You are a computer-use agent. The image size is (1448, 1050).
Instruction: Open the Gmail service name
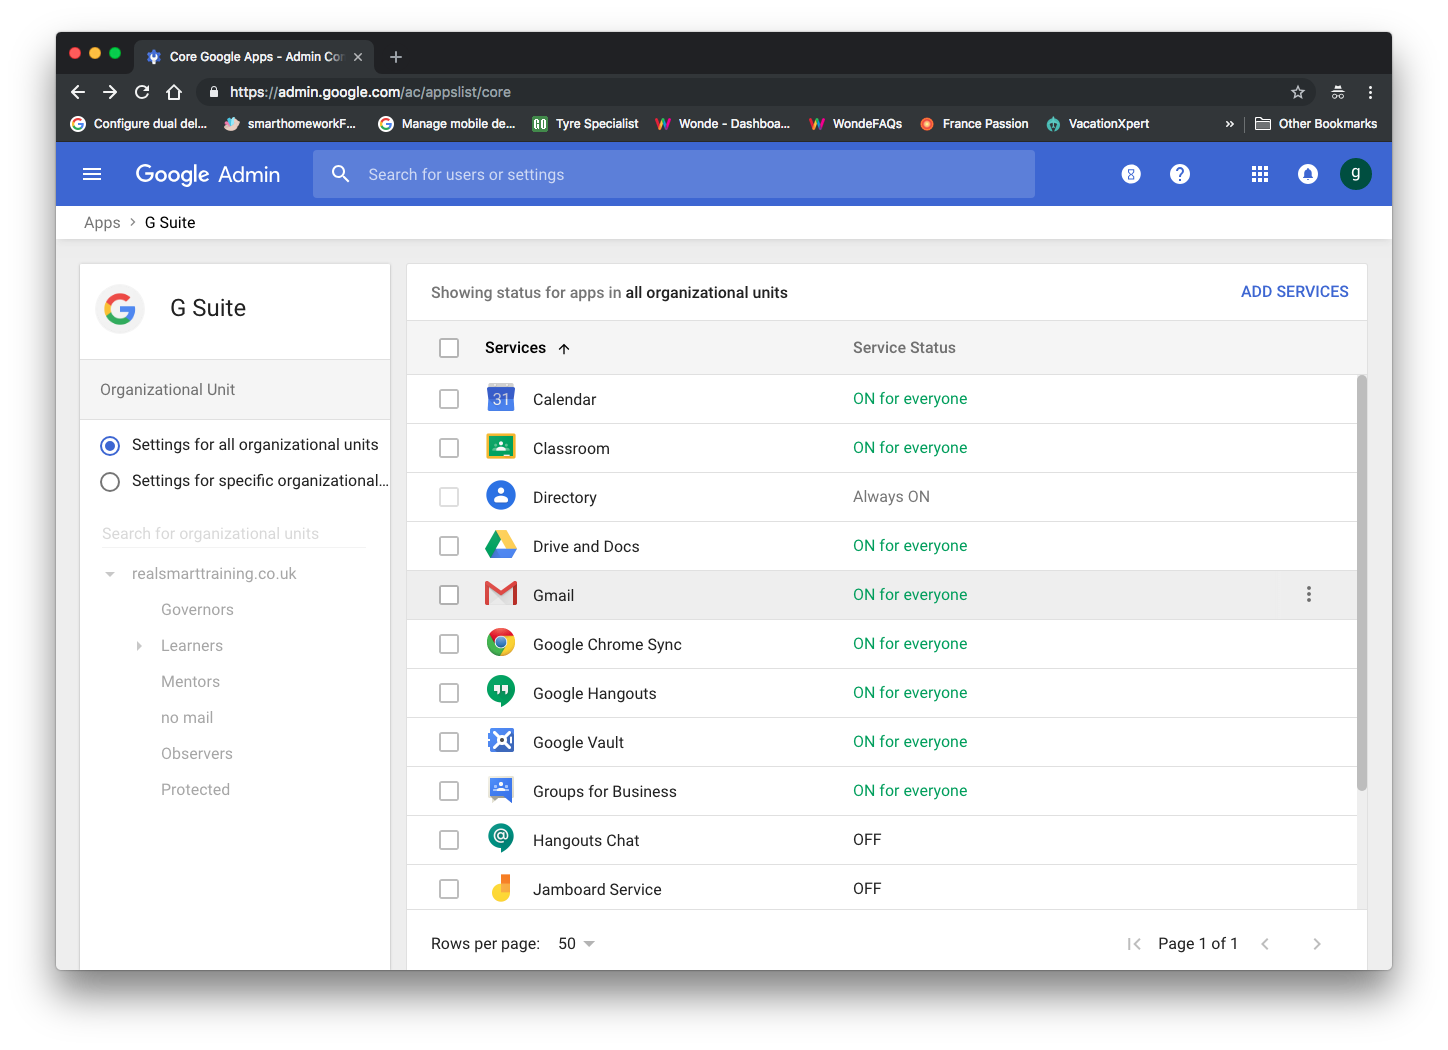pos(553,595)
